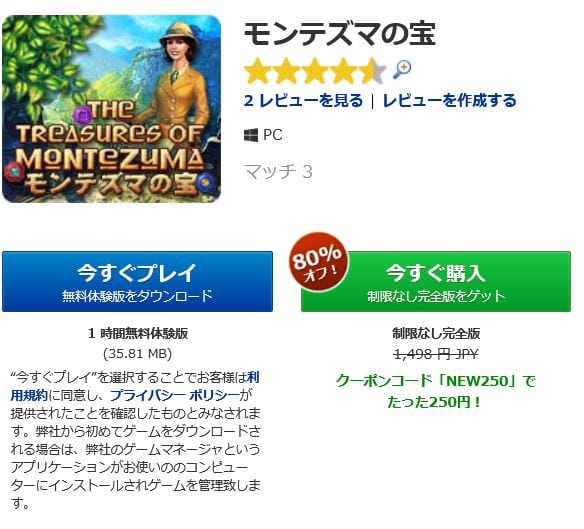Image resolution: width=584 pixels, height=529 pixels.
Task: Open the プライバシー ポリシー link
Action: [x=174, y=395]
